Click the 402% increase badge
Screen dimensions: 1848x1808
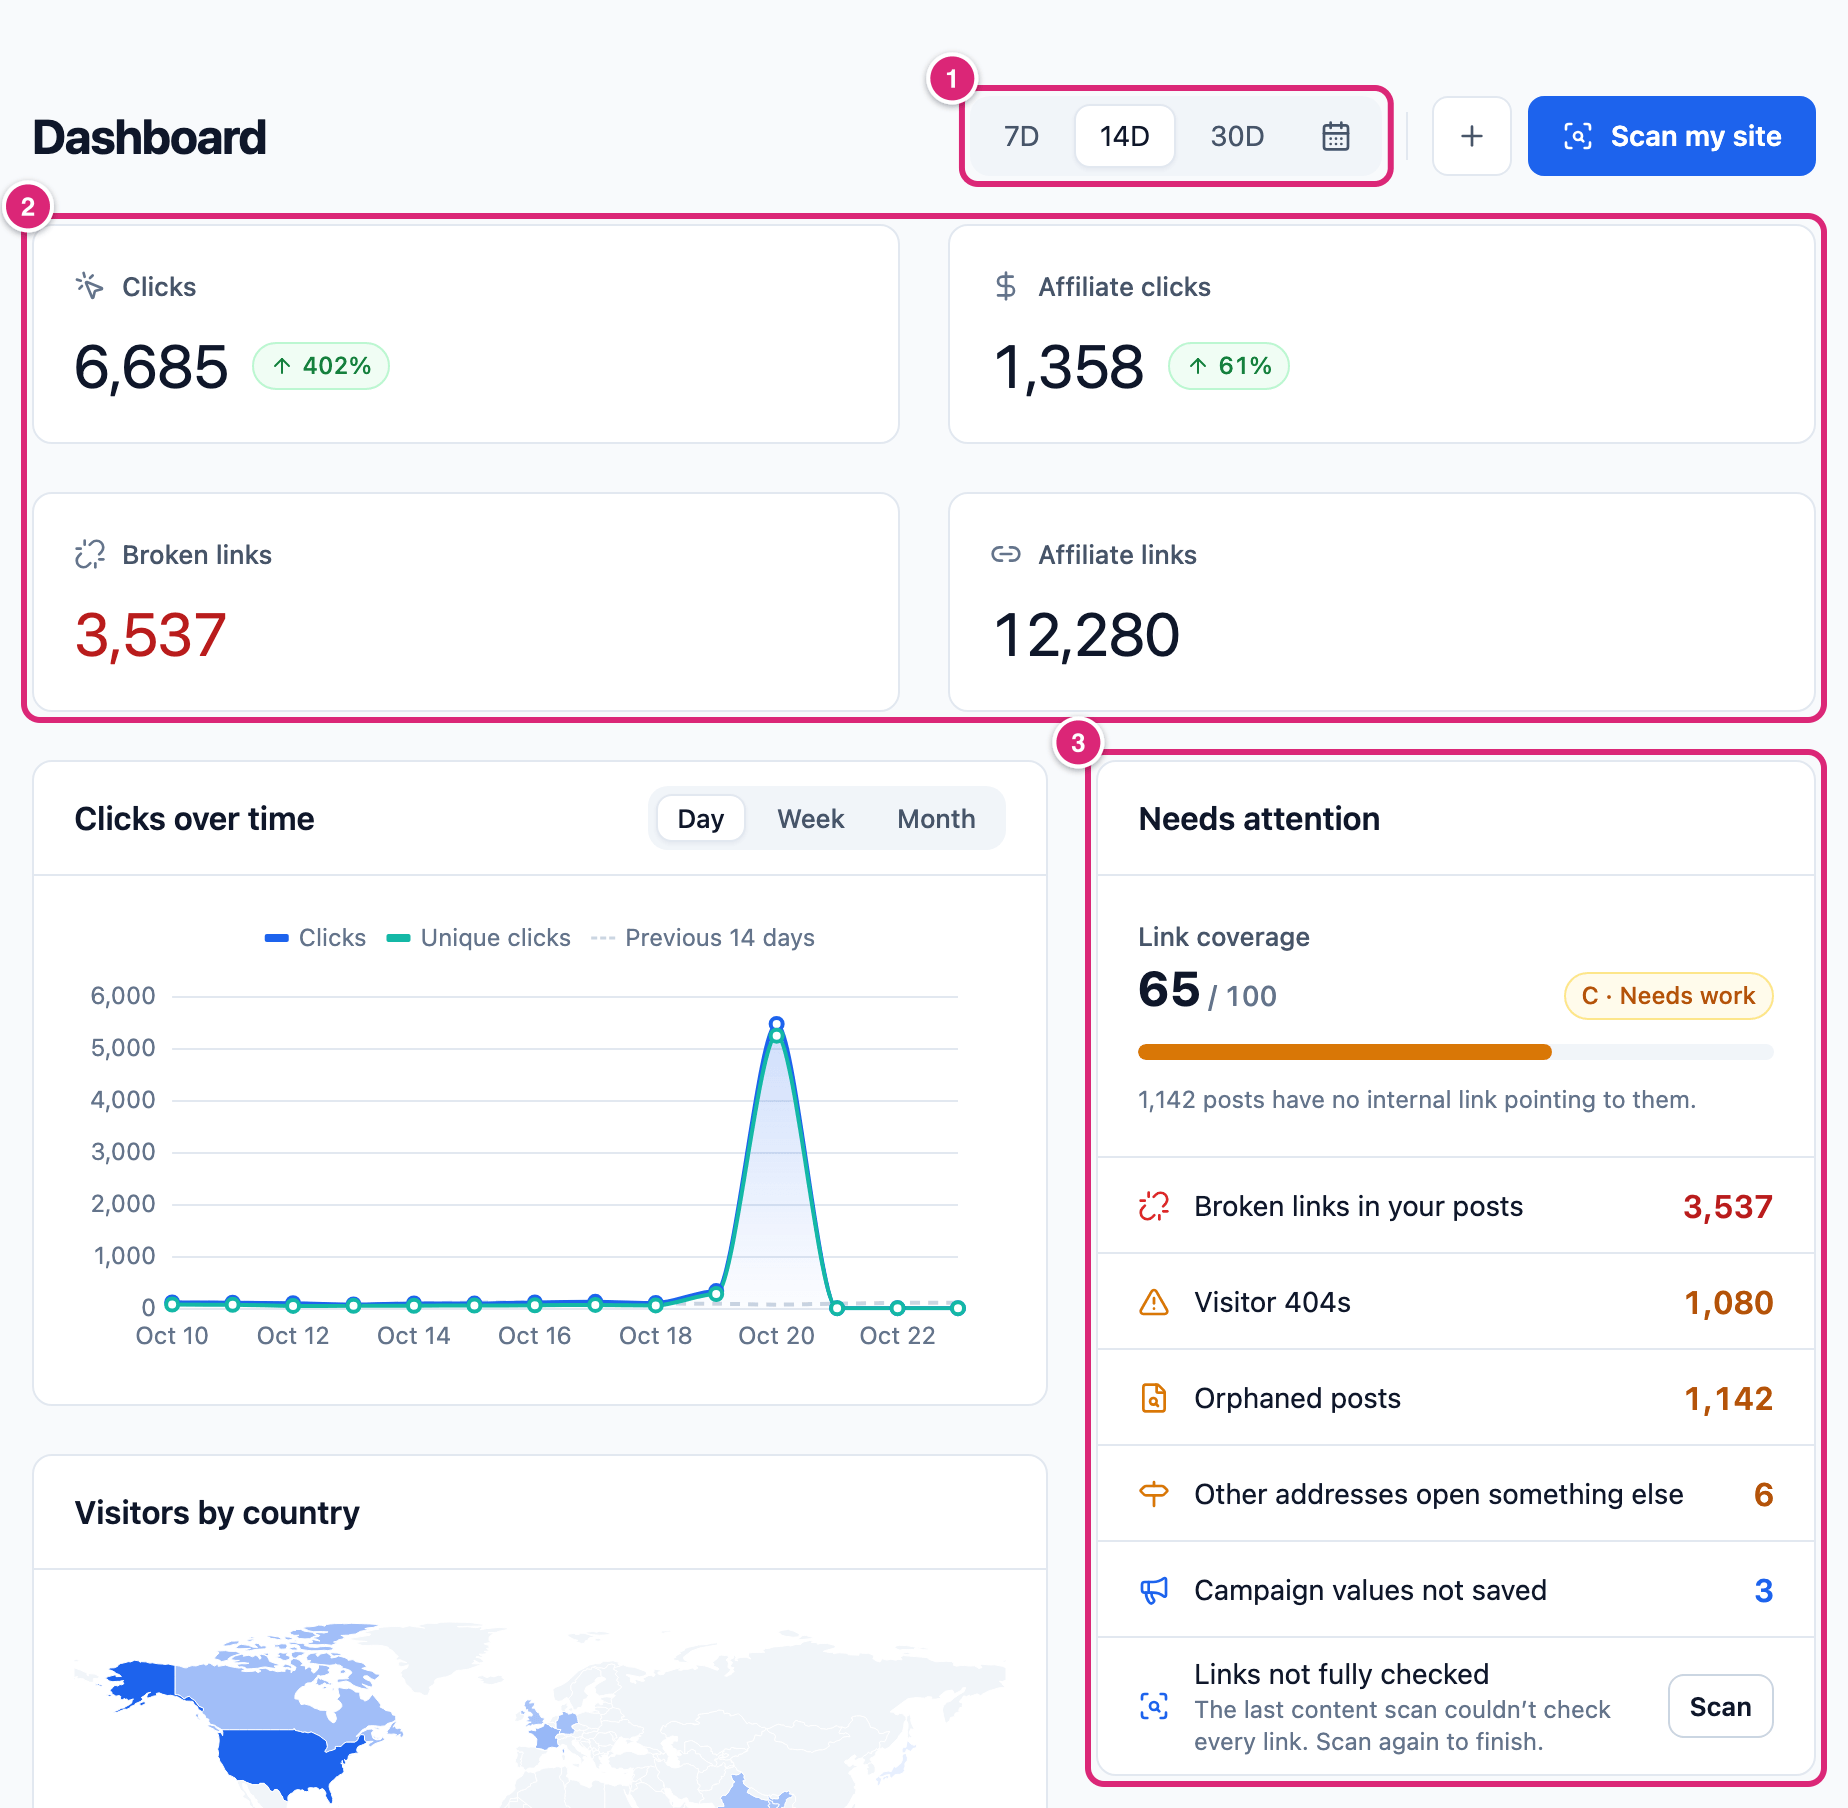[321, 366]
